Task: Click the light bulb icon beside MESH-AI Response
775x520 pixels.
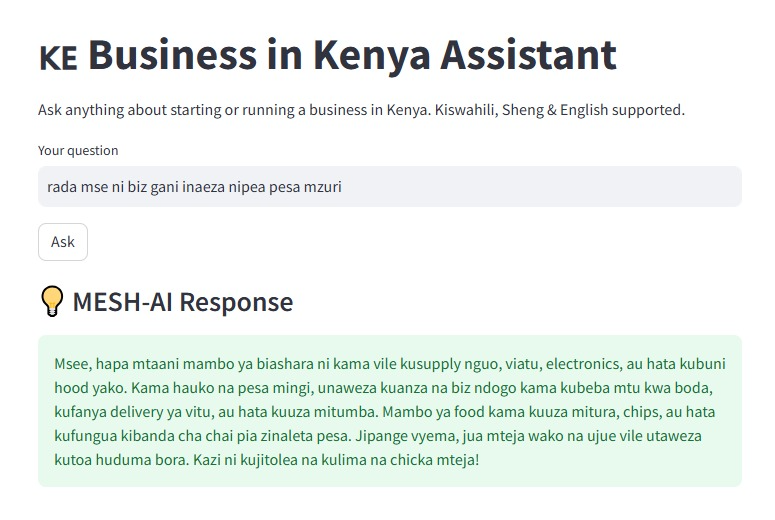Action: click(52, 301)
